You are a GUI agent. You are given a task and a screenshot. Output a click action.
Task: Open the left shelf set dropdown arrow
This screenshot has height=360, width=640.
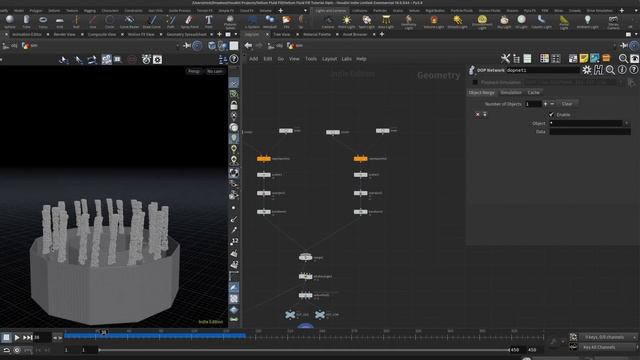pyautogui.click(x=305, y=11)
